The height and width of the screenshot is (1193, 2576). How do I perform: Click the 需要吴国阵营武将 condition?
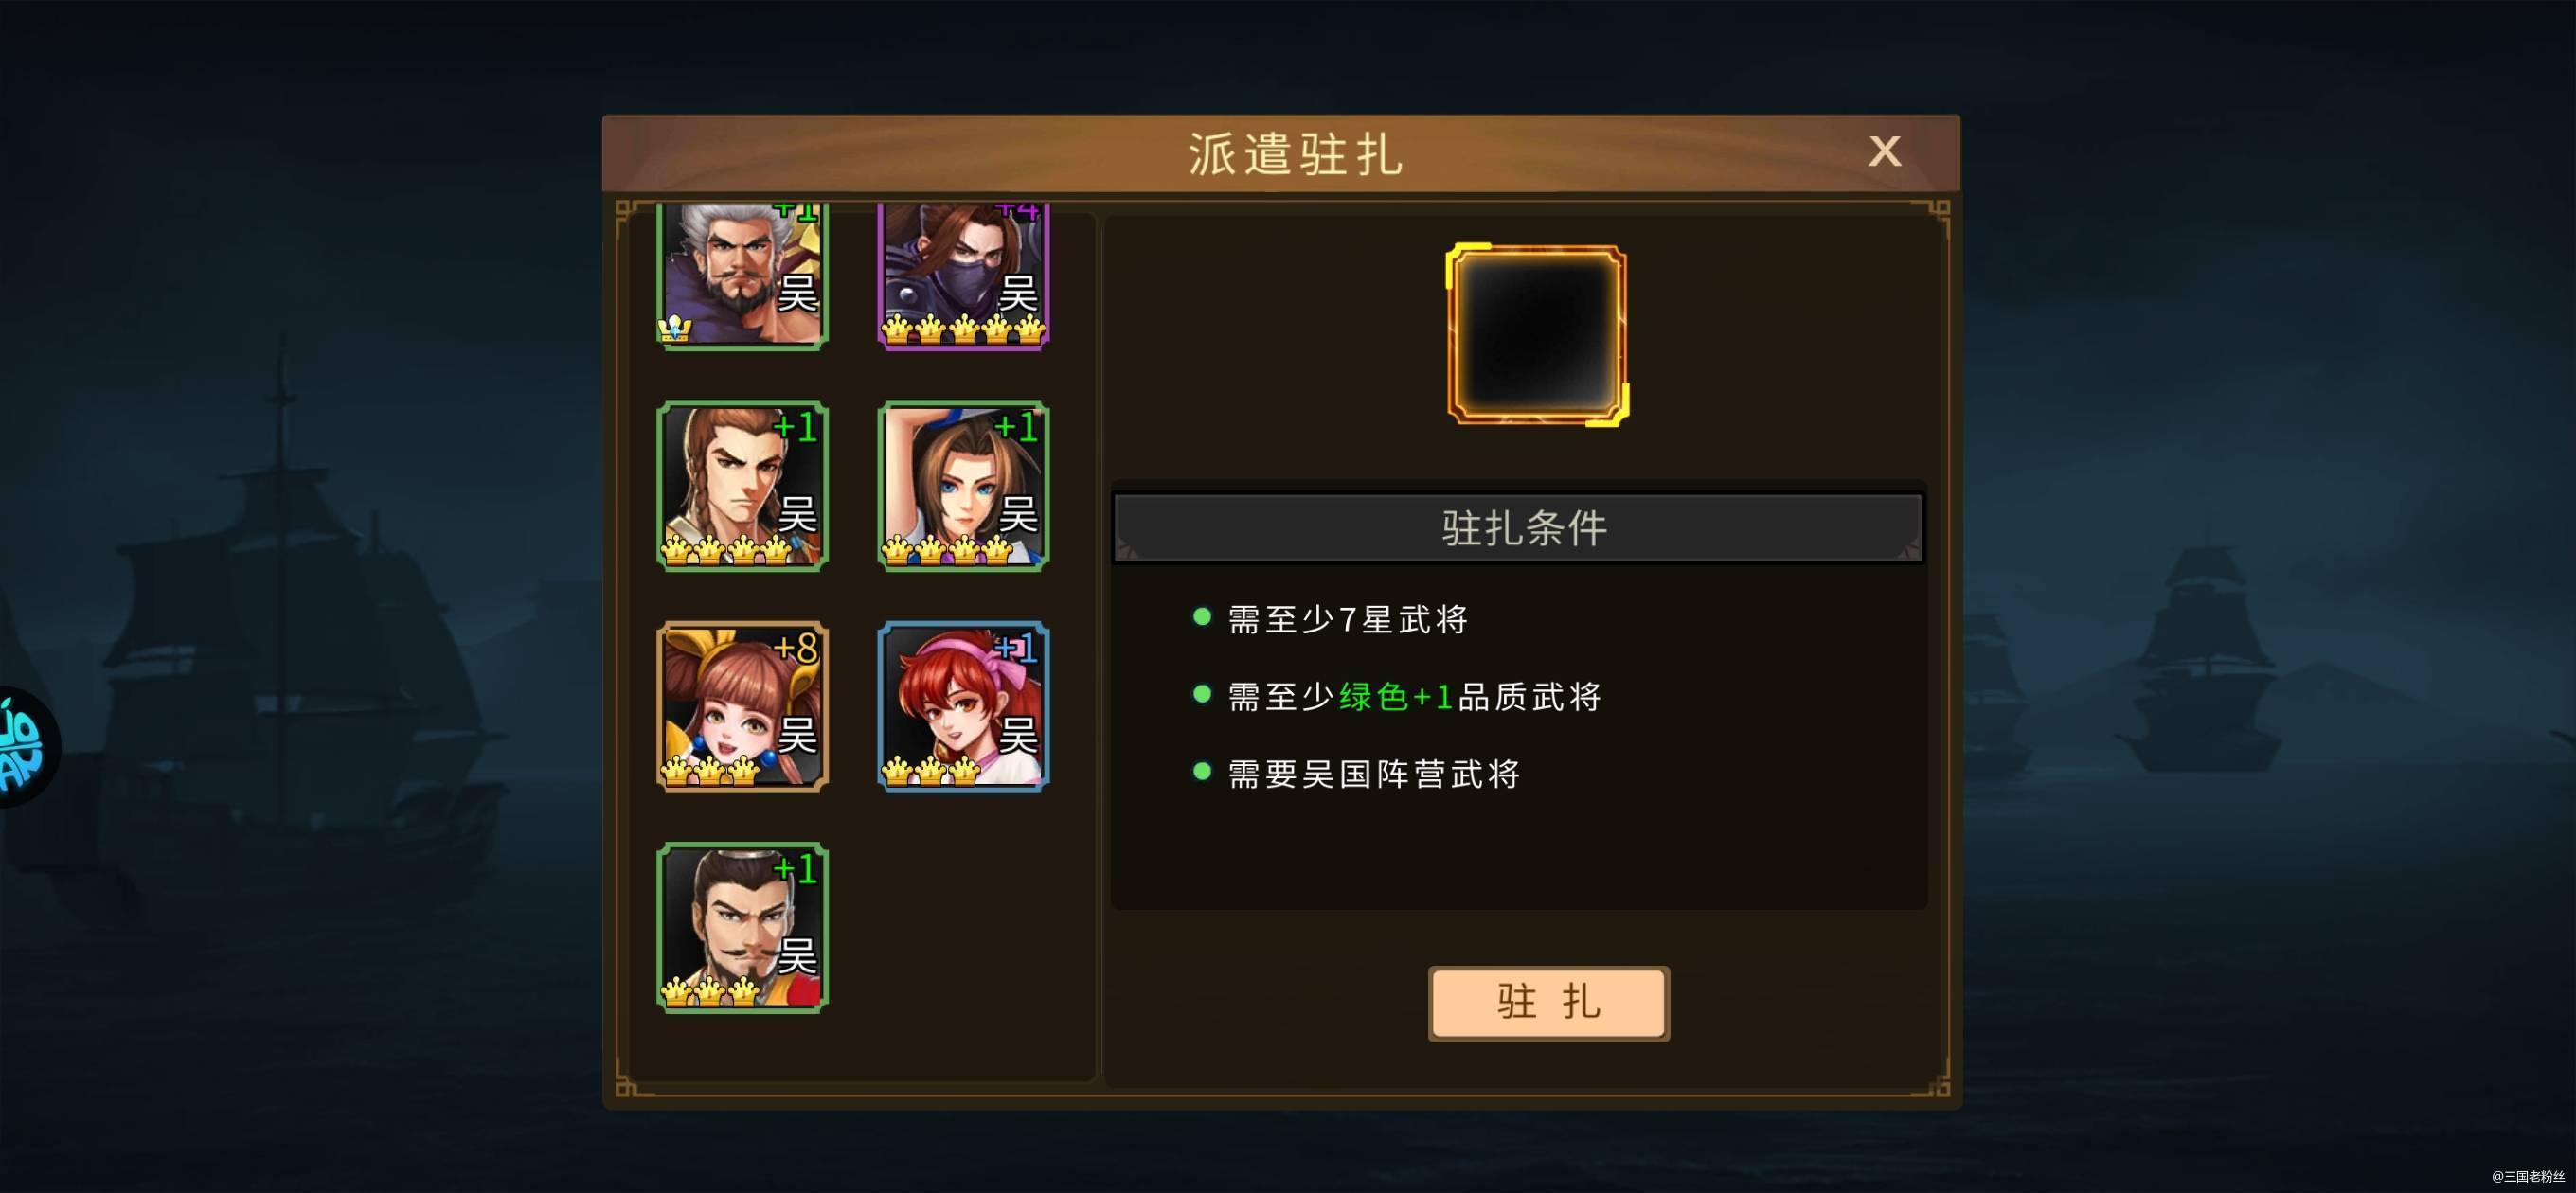coord(1374,774)
